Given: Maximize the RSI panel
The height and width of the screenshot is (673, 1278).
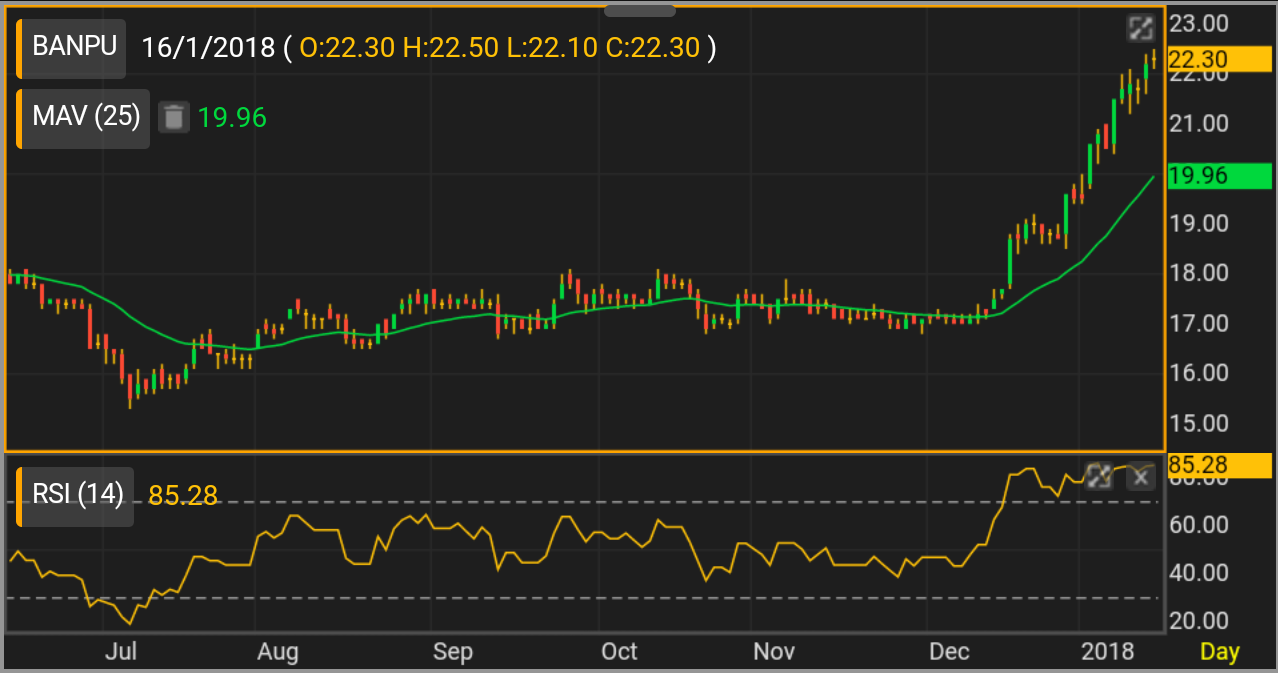Looking at the screenshot, I should (1099, 476).
